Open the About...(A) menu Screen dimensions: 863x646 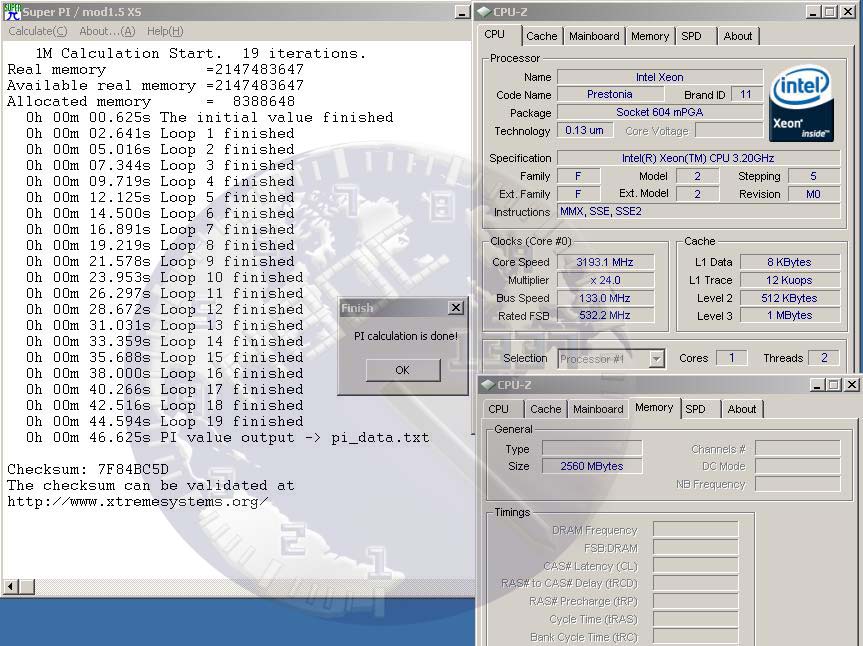coord(107,31)
